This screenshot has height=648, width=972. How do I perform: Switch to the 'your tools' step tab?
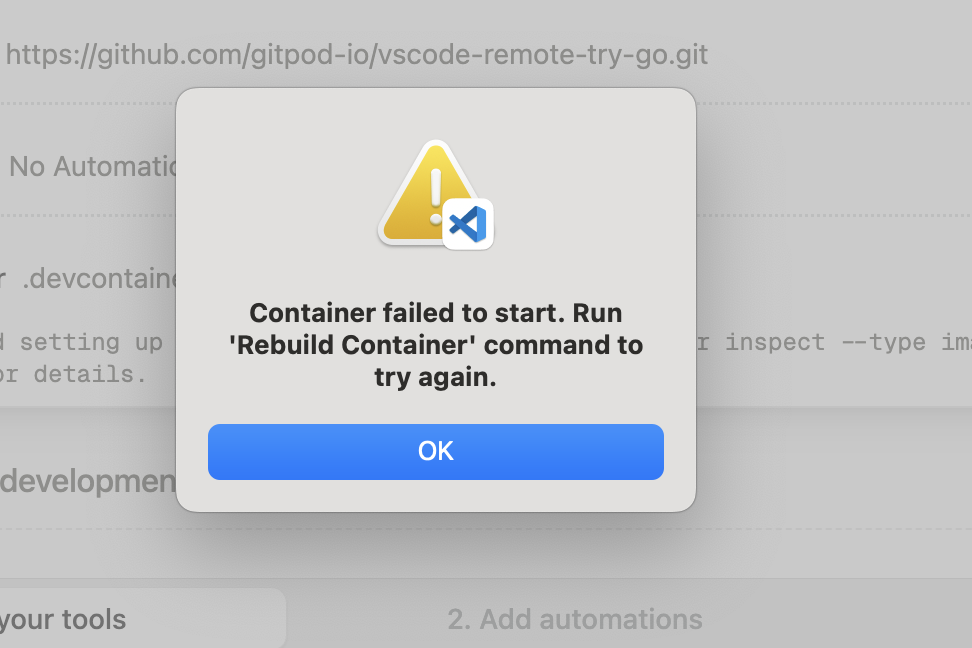[142, 618]
